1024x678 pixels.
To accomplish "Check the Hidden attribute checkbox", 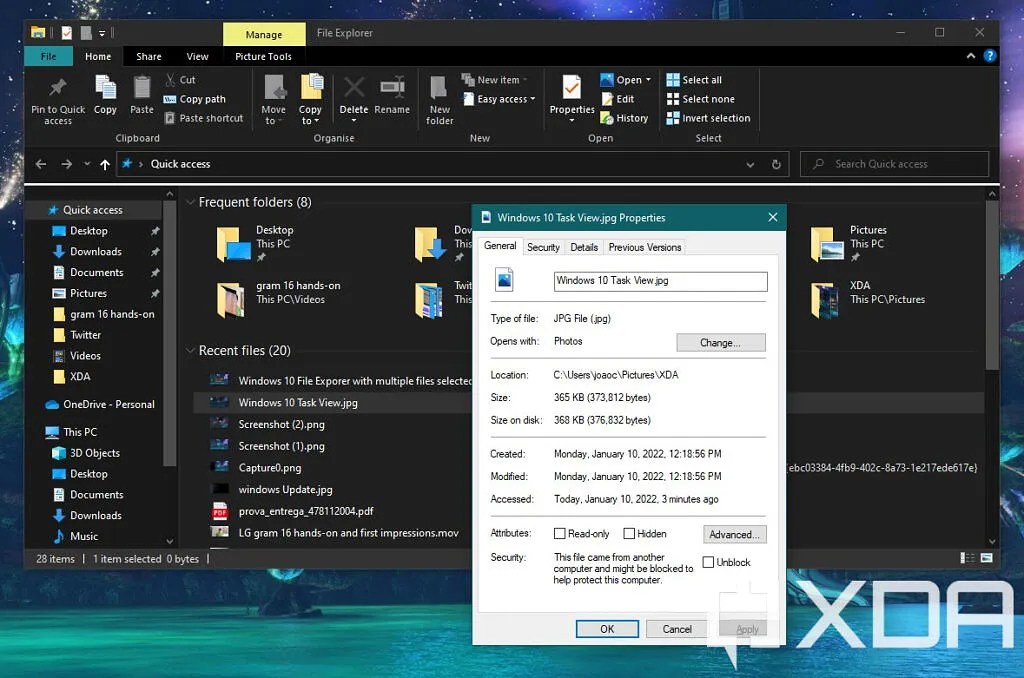I will (x=628, y=533).
